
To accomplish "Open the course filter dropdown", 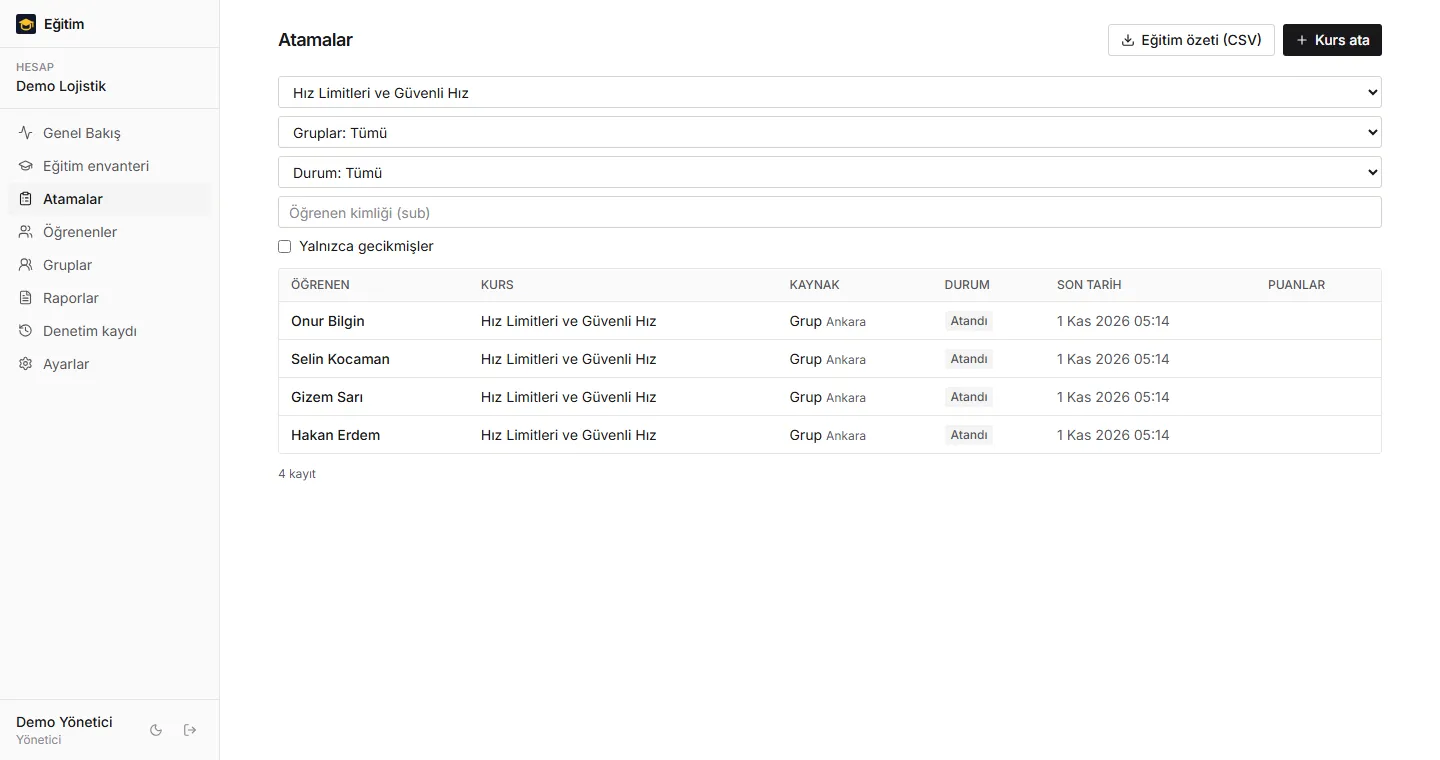I will 830,92.
